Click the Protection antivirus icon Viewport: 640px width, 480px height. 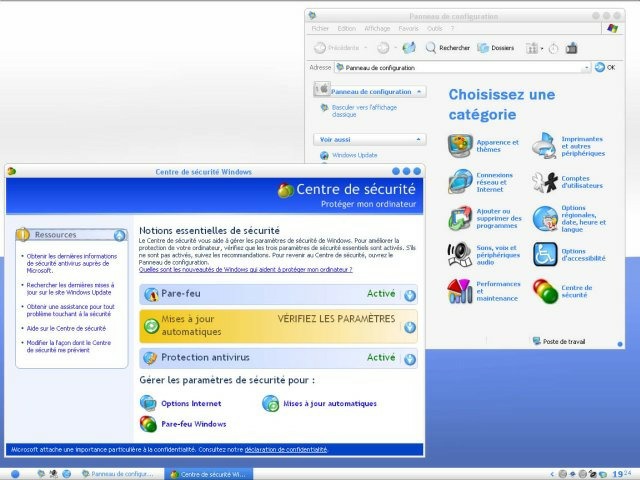pyautogui.click(x=150, y=358)
